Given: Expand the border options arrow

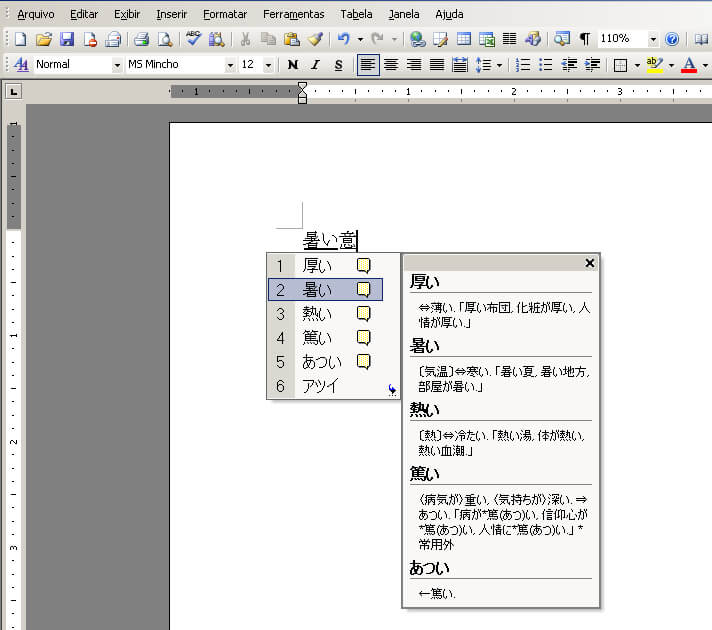Looking at the screenshot, I should click(637, 65).
